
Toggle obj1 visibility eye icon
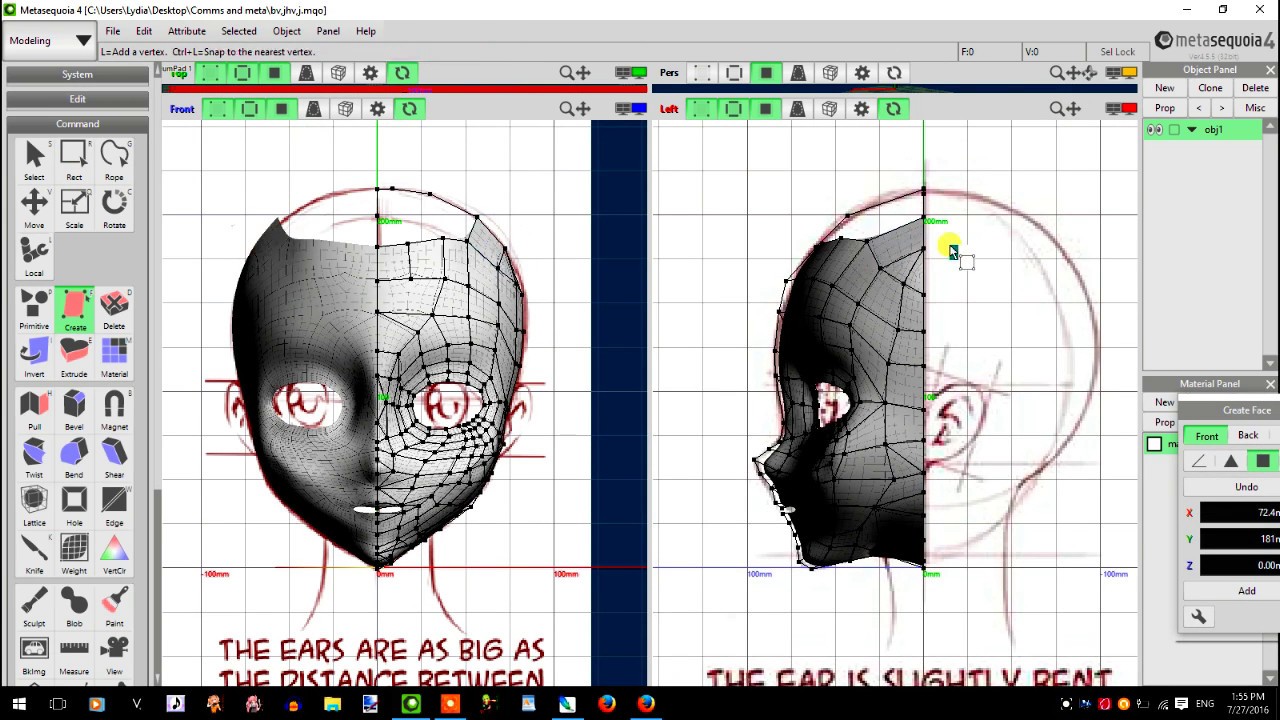point(1155,130)
